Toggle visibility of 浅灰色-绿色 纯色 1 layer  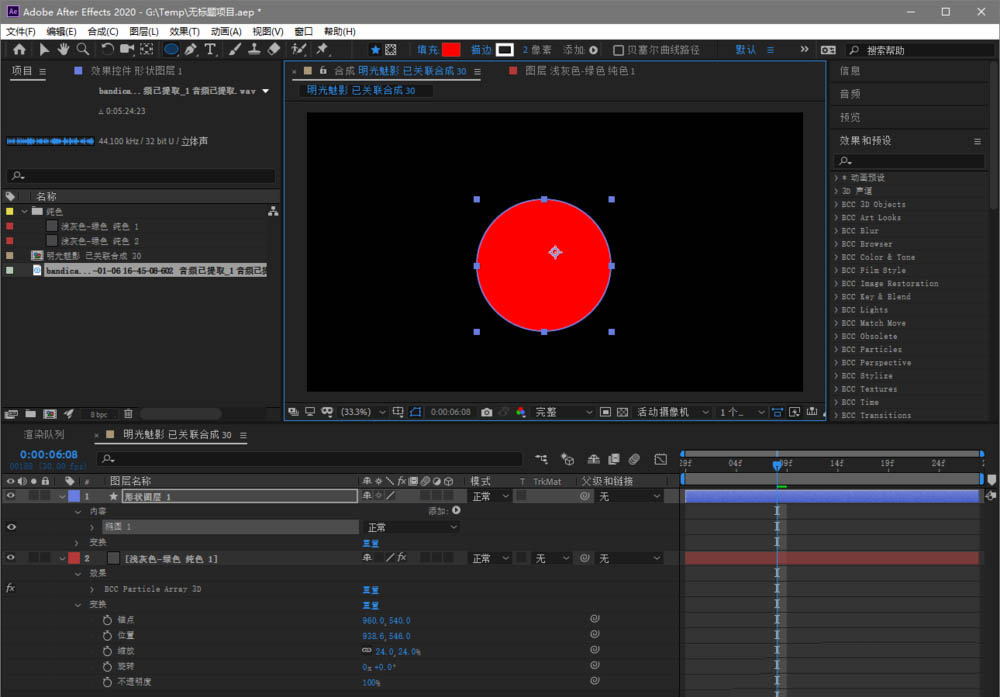pos(12,558)
